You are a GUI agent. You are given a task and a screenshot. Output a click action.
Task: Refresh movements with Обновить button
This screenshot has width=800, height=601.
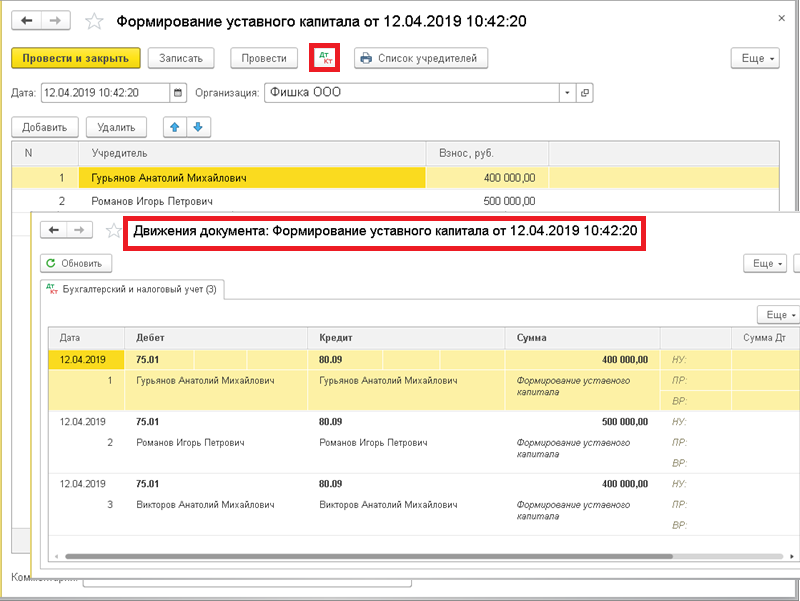pos(76,263)
